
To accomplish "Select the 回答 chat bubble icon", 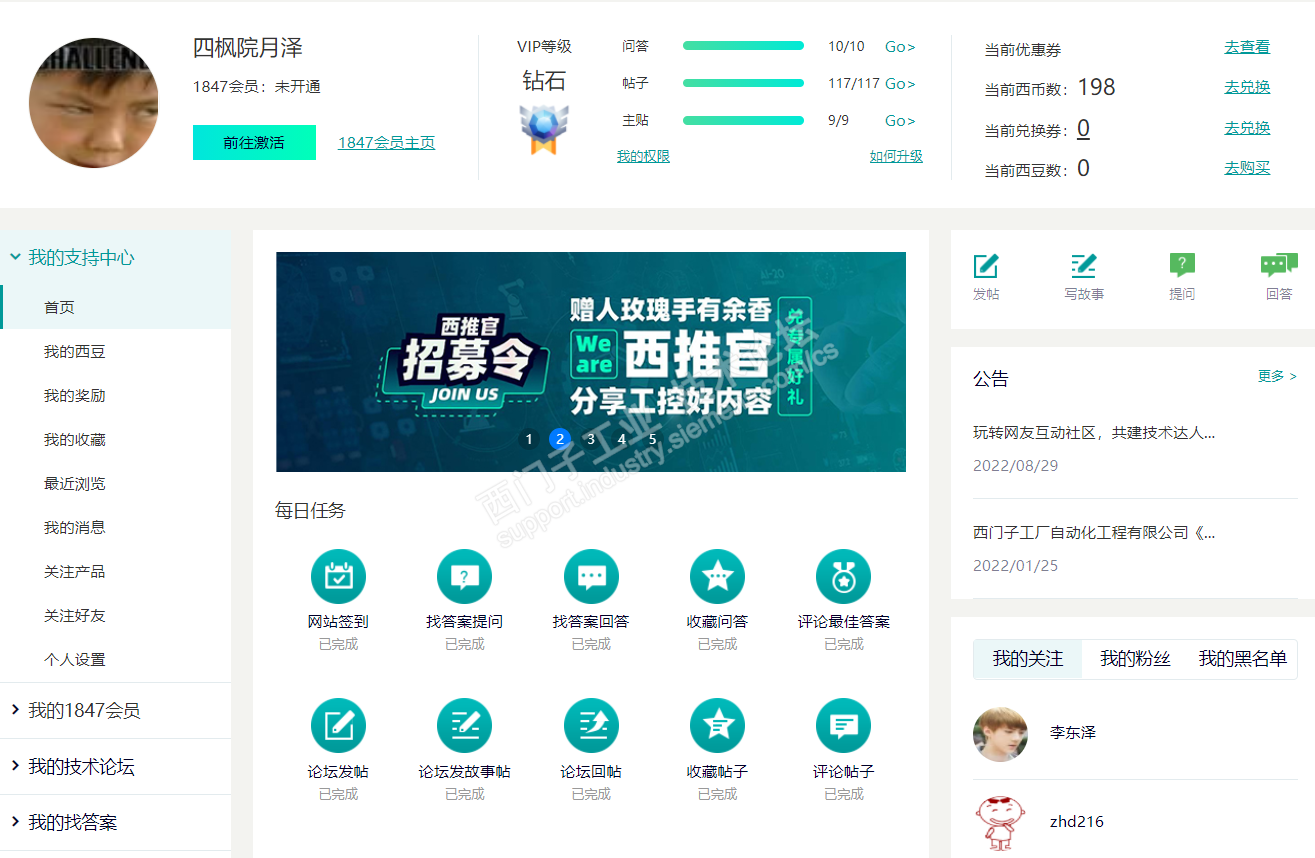I will [x=1279, y=265].
